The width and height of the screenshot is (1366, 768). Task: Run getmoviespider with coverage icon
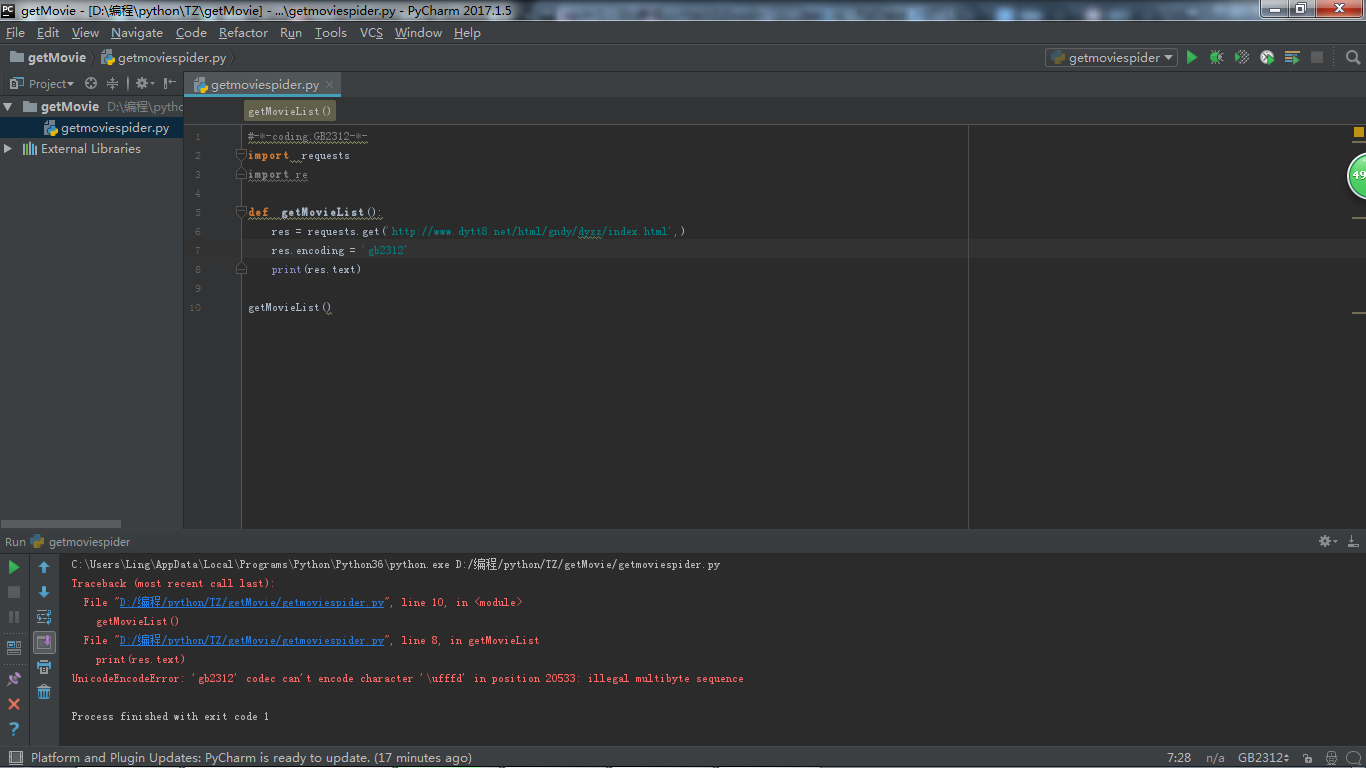[x=1242, y=58]
